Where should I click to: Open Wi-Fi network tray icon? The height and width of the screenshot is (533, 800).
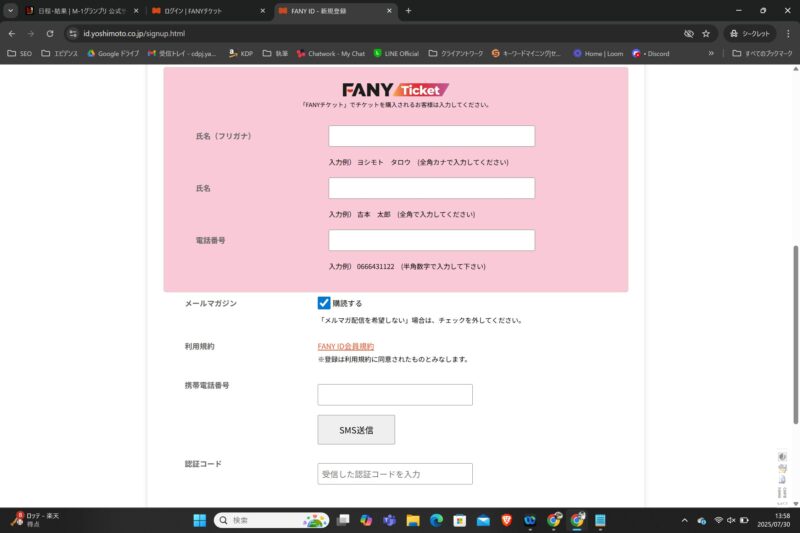click(x=718, y=520)
